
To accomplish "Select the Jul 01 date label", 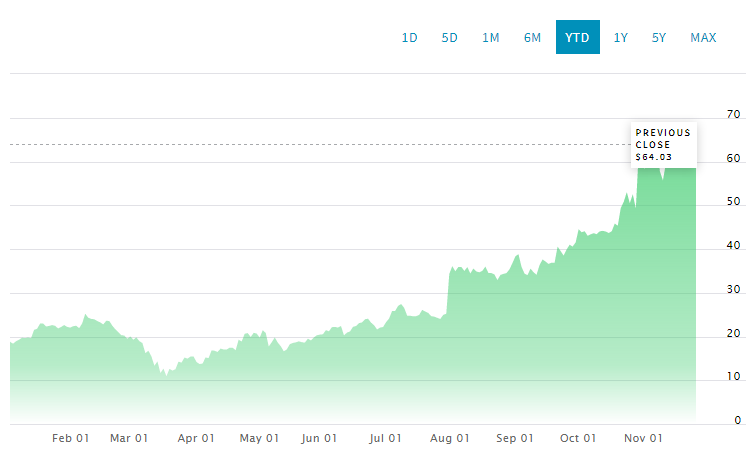I will point(385,438).
